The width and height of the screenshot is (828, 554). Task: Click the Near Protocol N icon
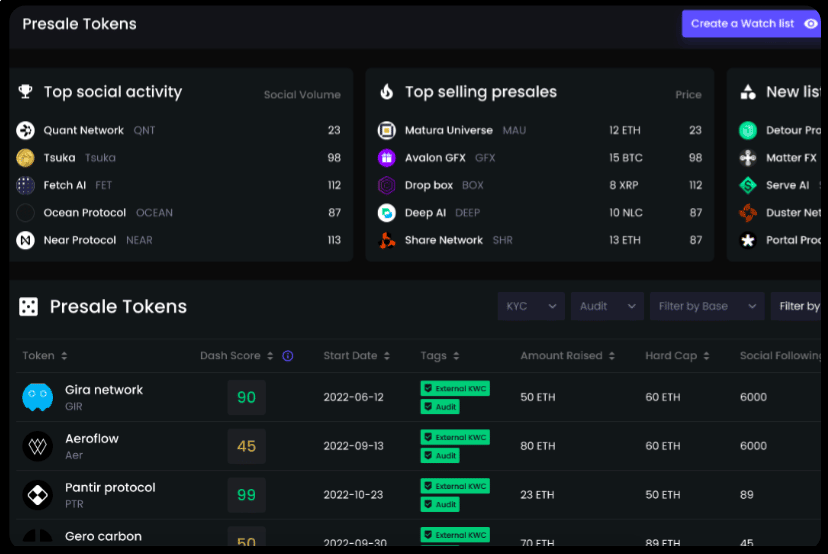pos(25,240)
